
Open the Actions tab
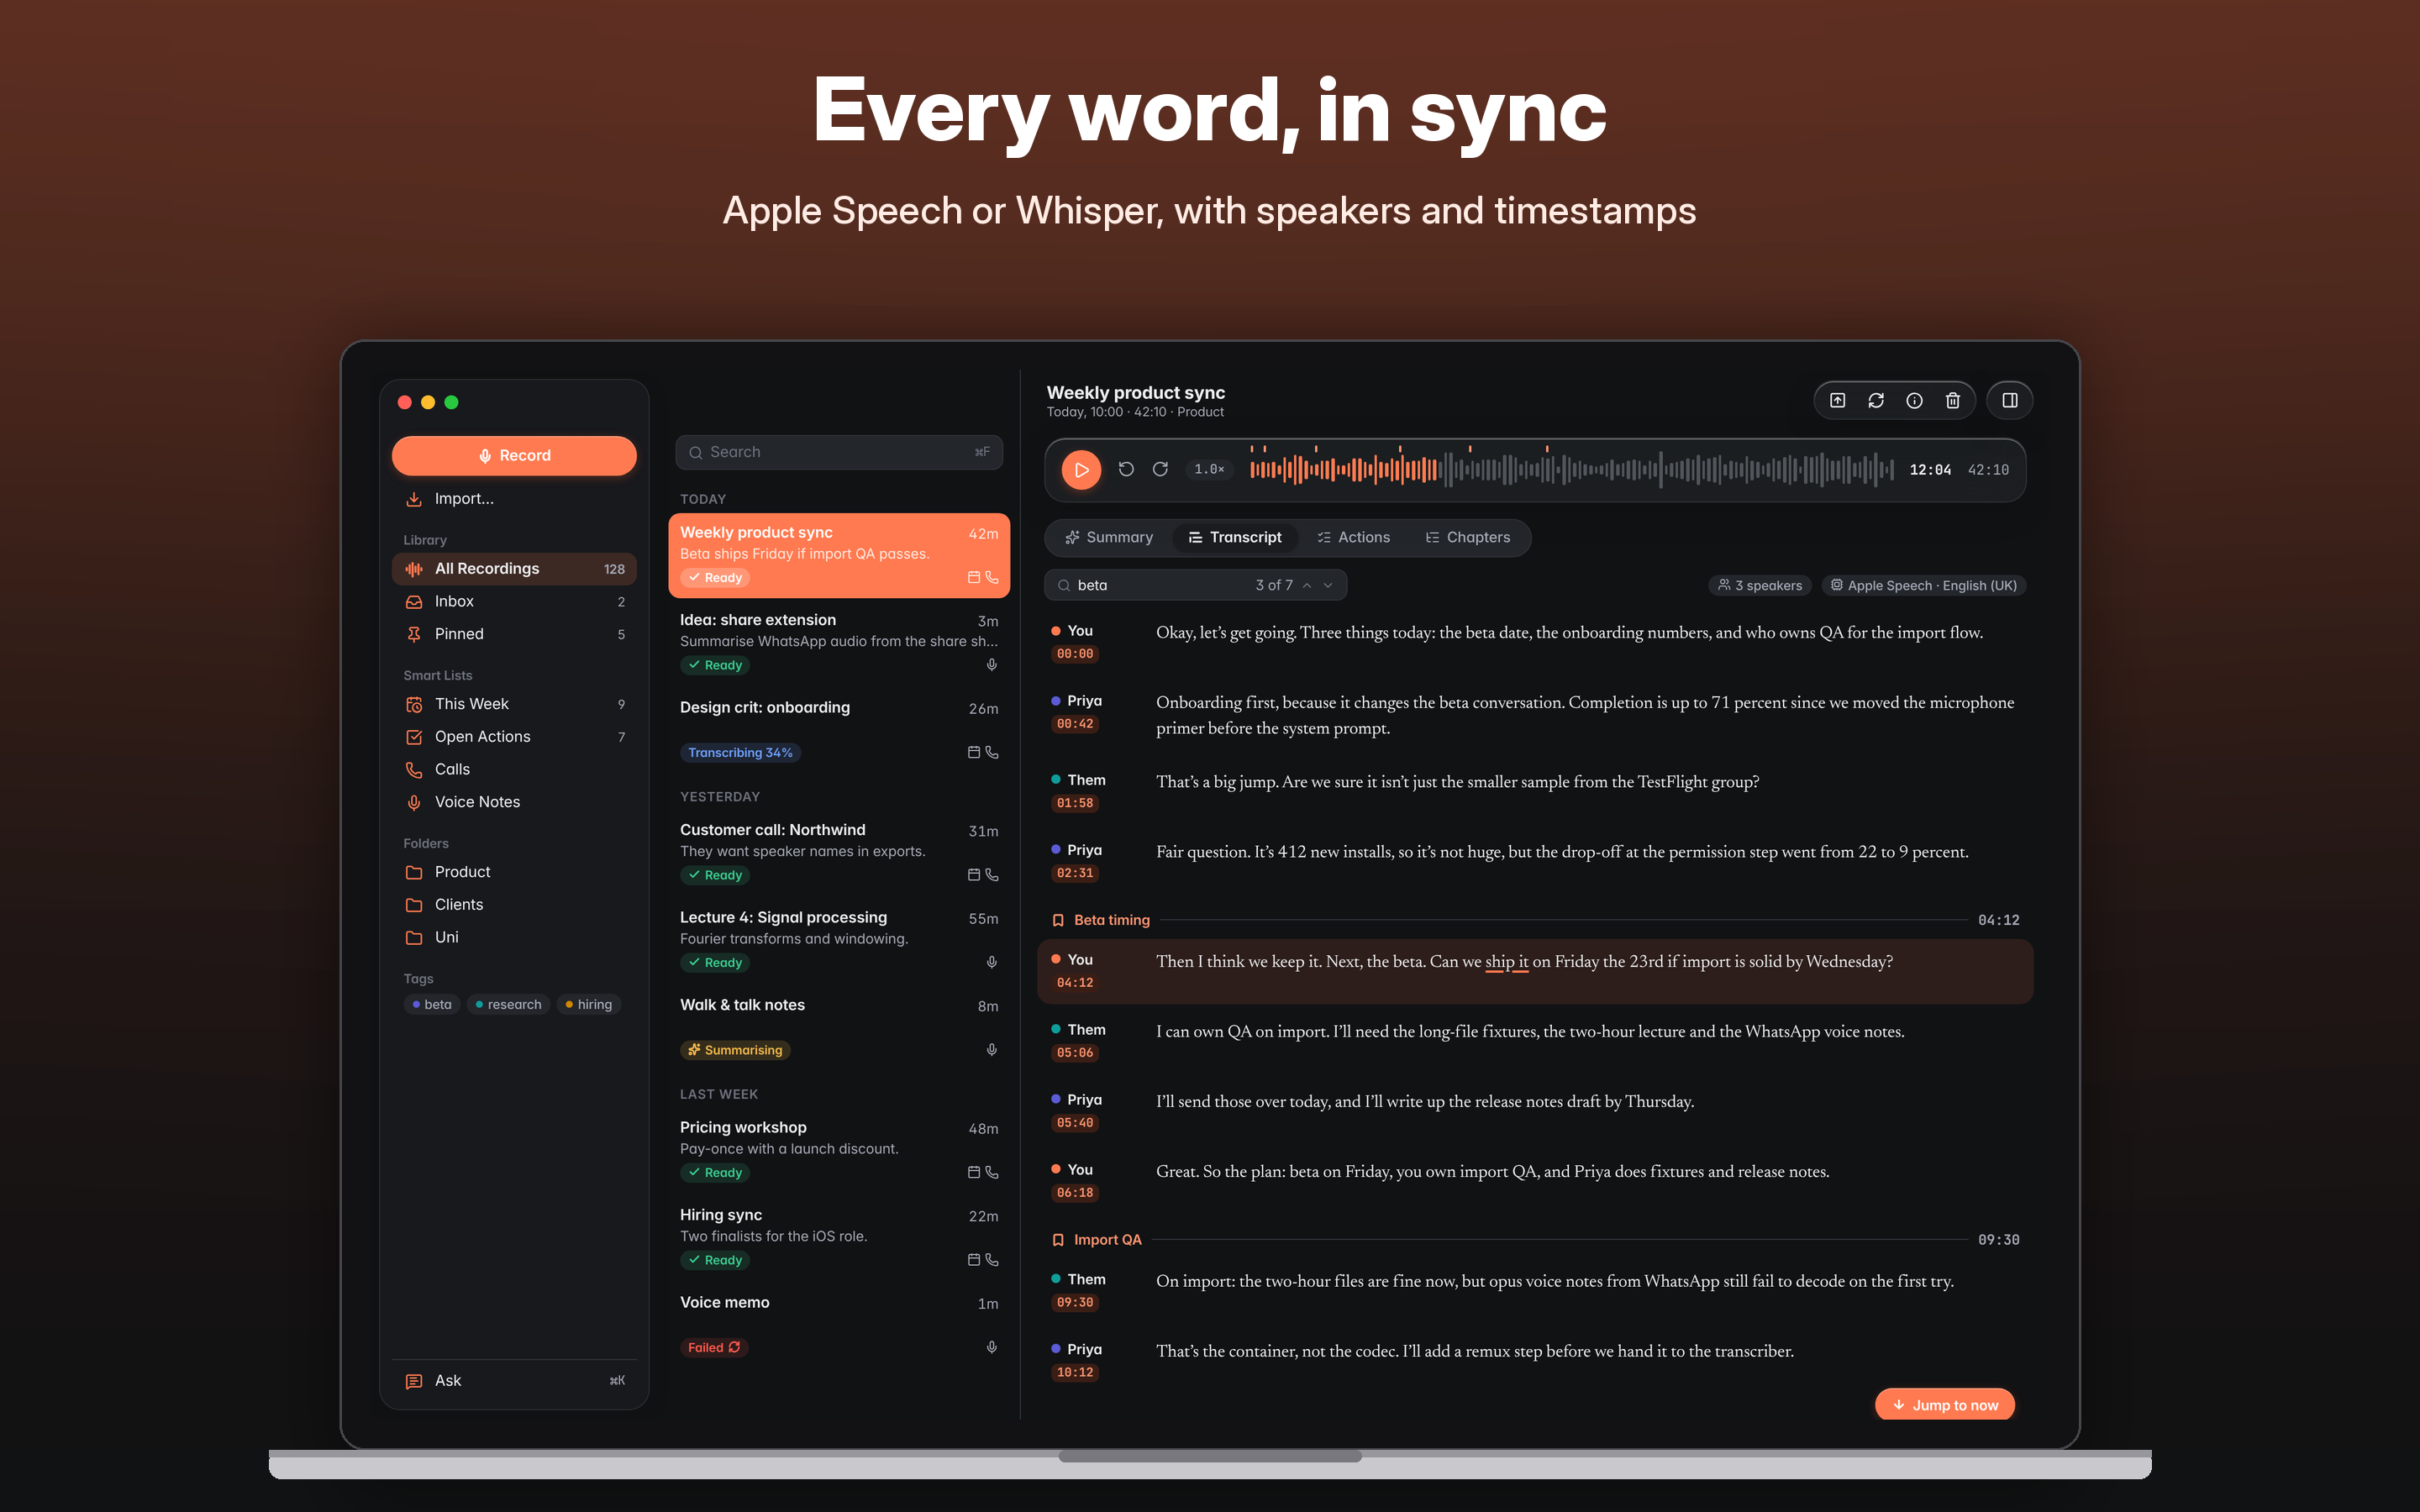[1353, 537]
